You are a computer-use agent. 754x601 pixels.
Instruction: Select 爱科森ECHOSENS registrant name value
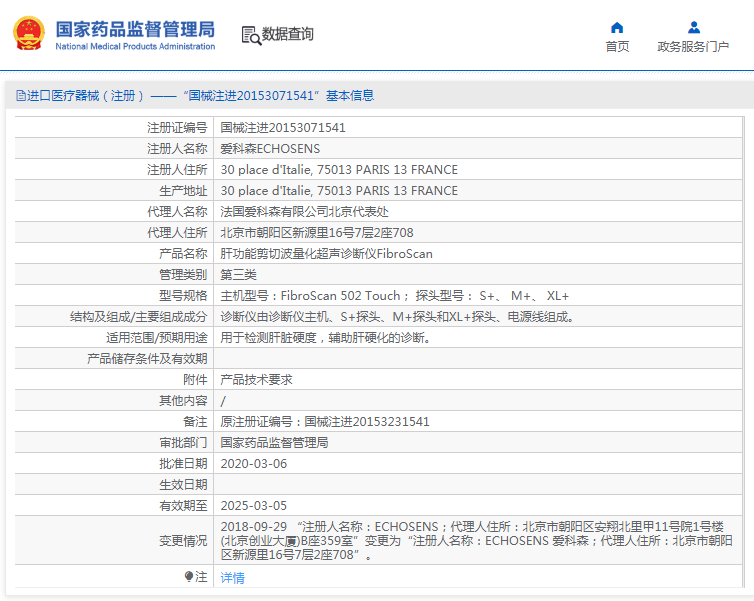coord(270,149)
